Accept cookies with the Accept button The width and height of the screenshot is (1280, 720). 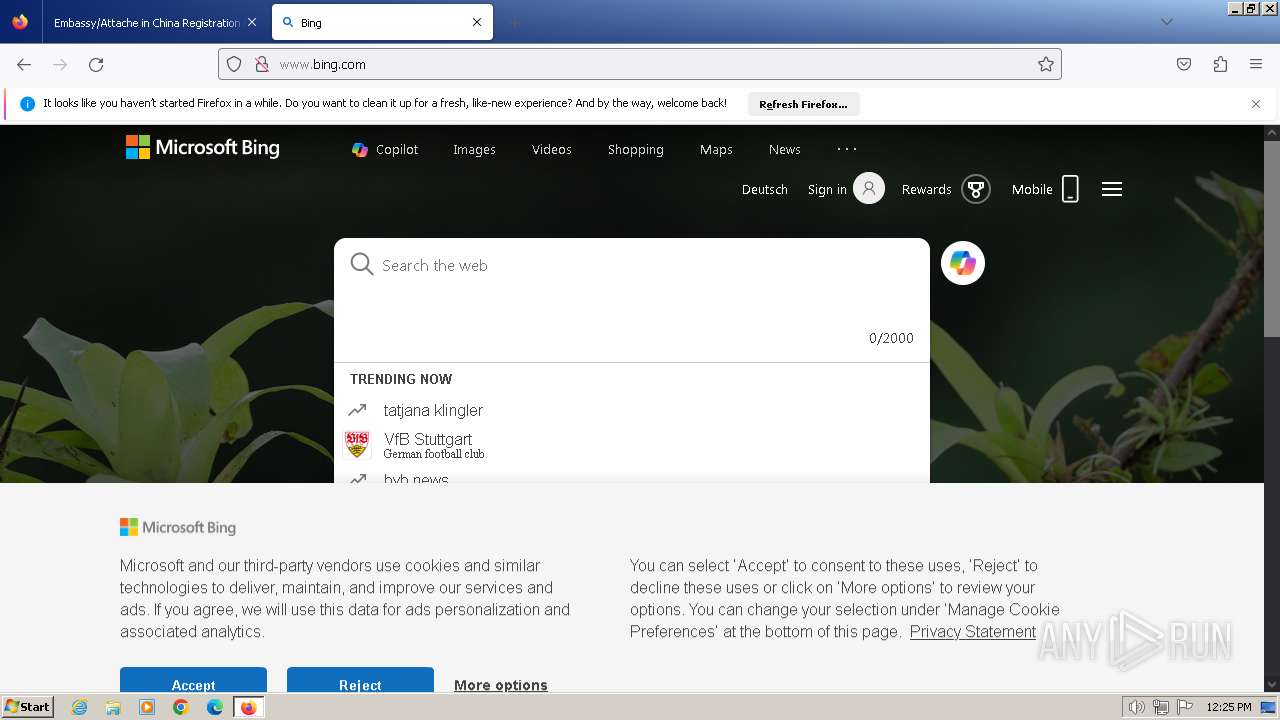point(193,680)
